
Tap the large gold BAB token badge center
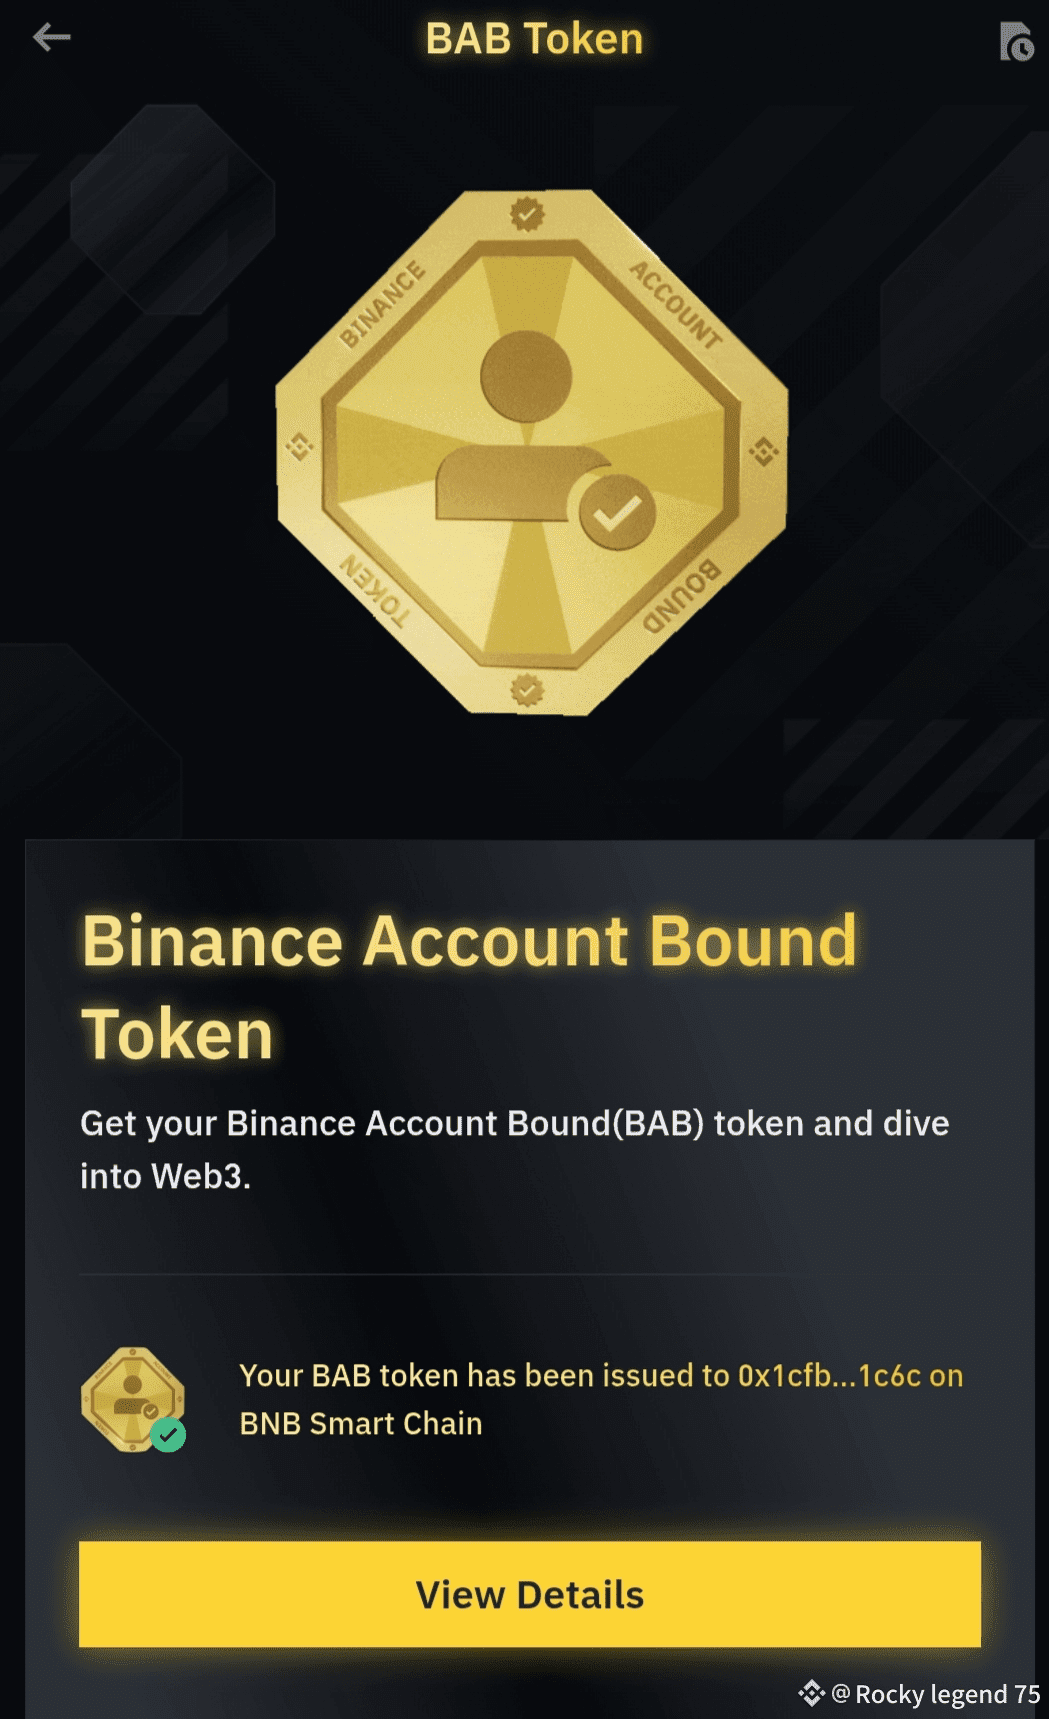[532, 452]
